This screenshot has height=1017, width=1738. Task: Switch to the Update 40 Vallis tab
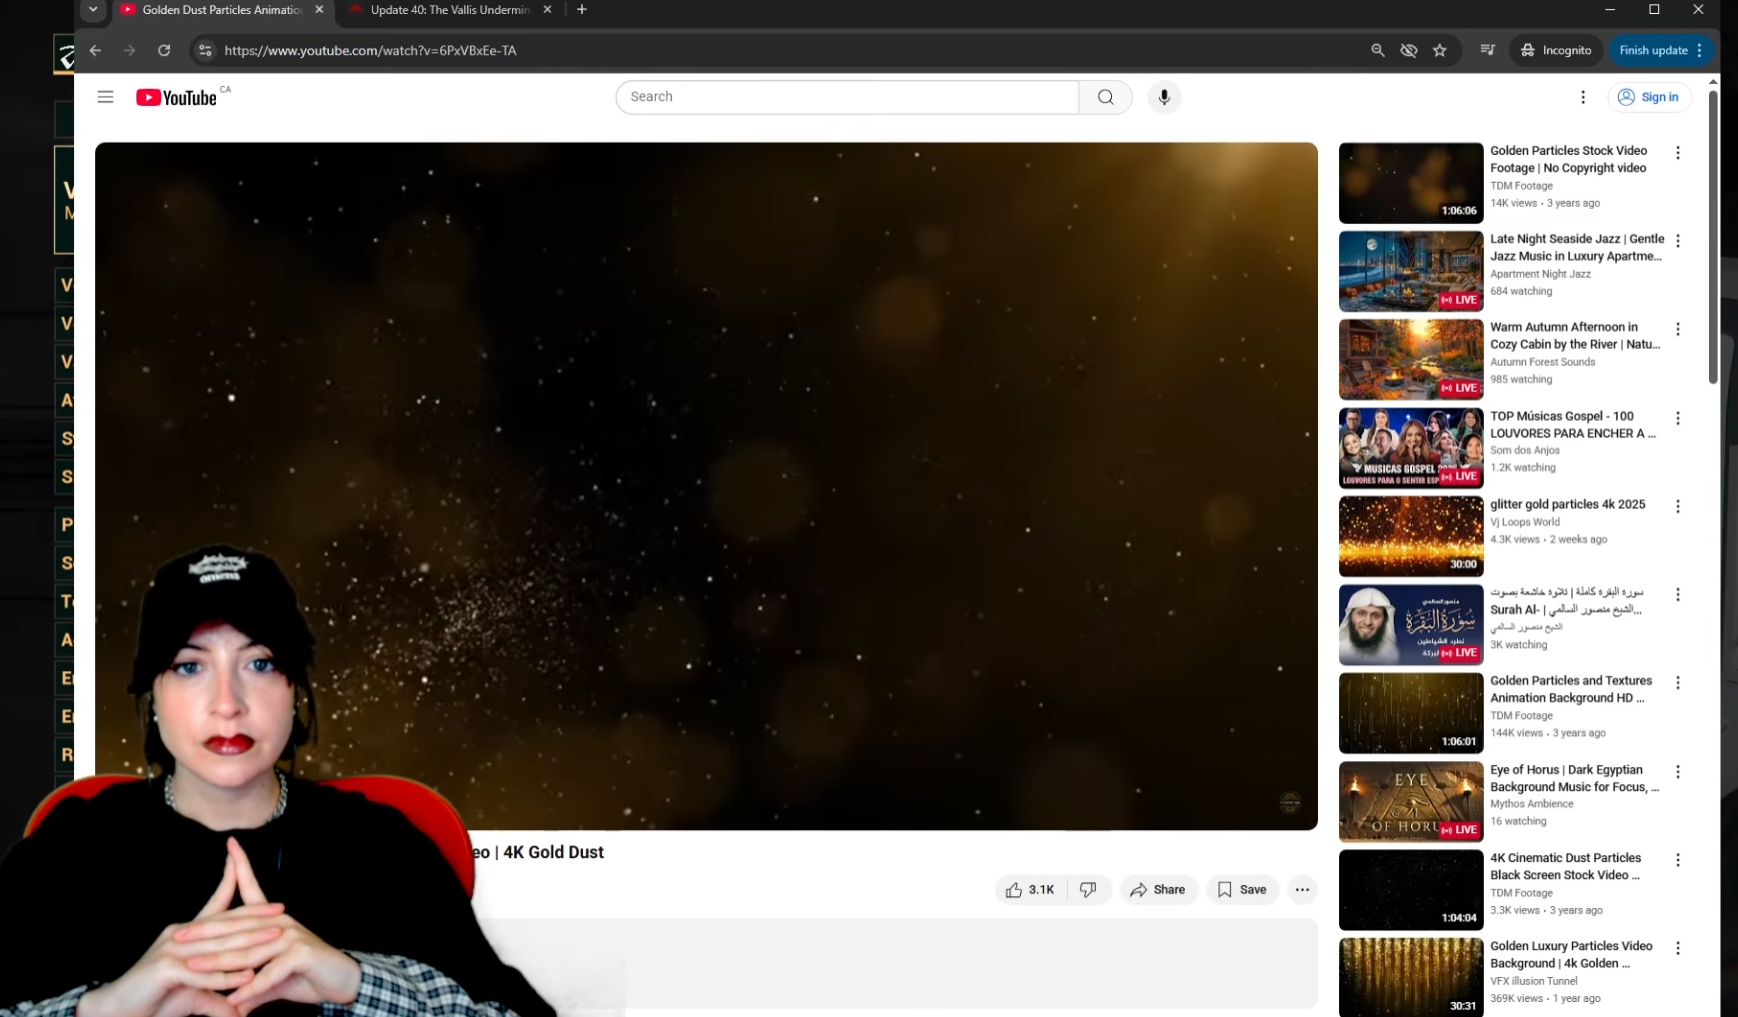point(450,10)
